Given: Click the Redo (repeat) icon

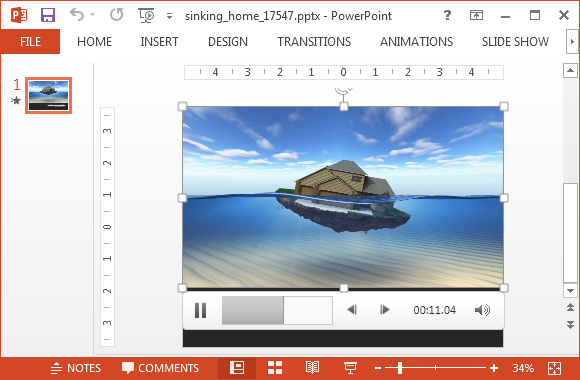Looking at the screenshot, I should [x=116, y=15].
